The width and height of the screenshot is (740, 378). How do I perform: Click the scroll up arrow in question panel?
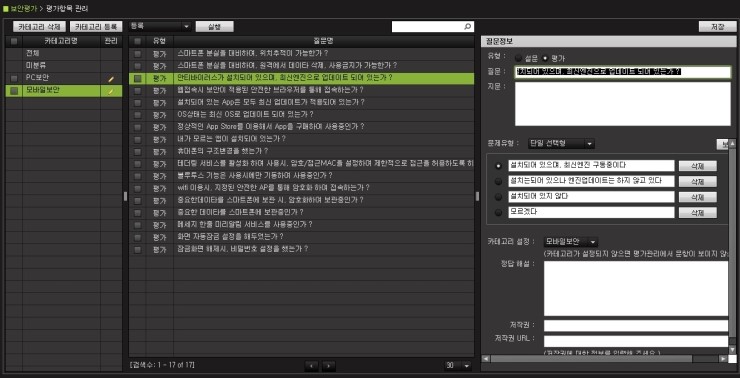pyautogui.click(x=732, y=143)
